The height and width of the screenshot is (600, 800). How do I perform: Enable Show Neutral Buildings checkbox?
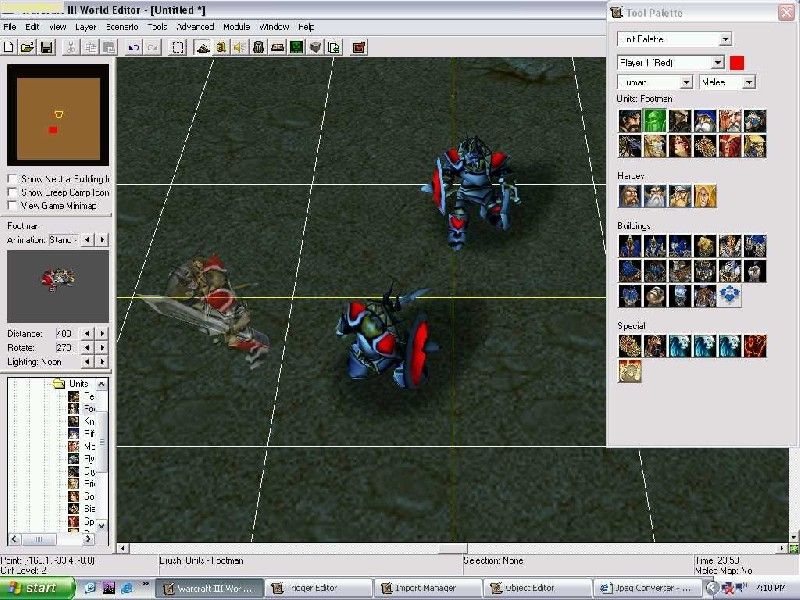[x=12, y=179]
